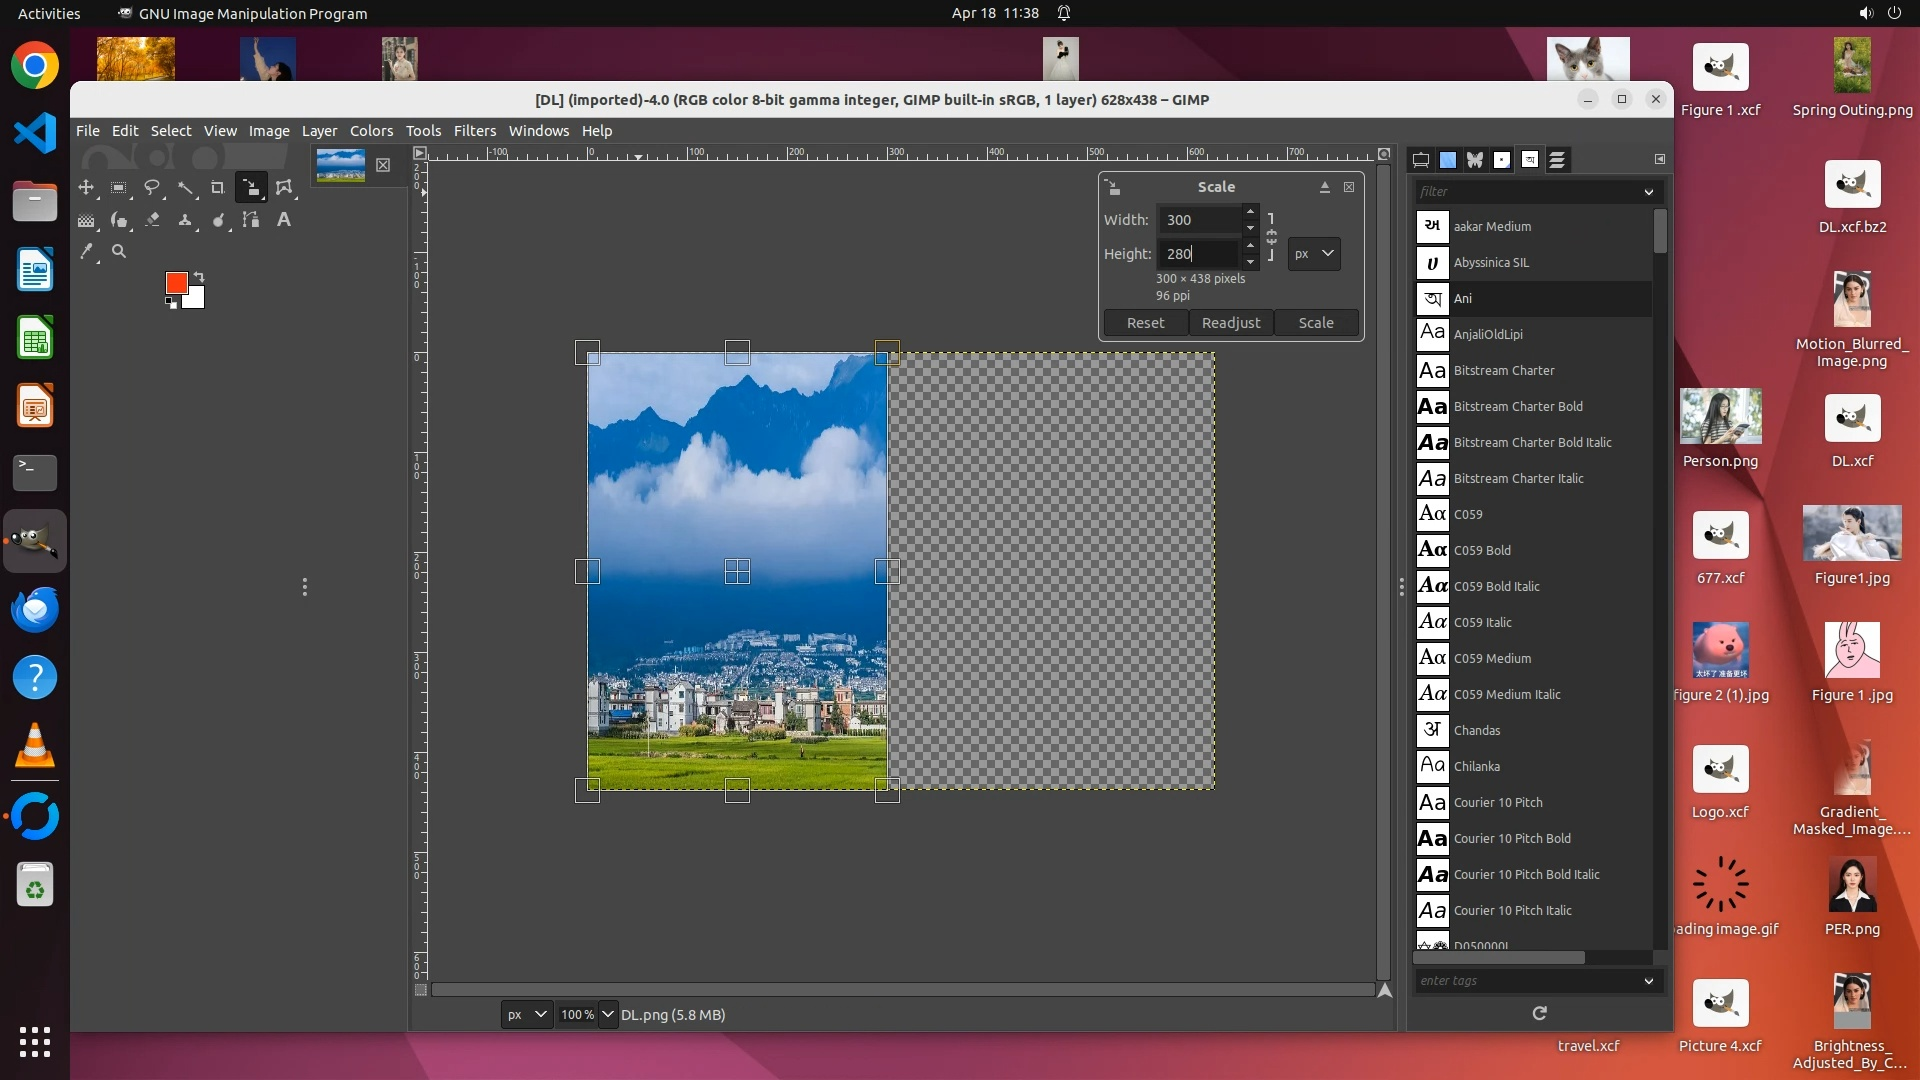Viewport: 1920px width, 1080px height.
Task: Reset to default black and white colors
Action: click(x=171, y=303)
